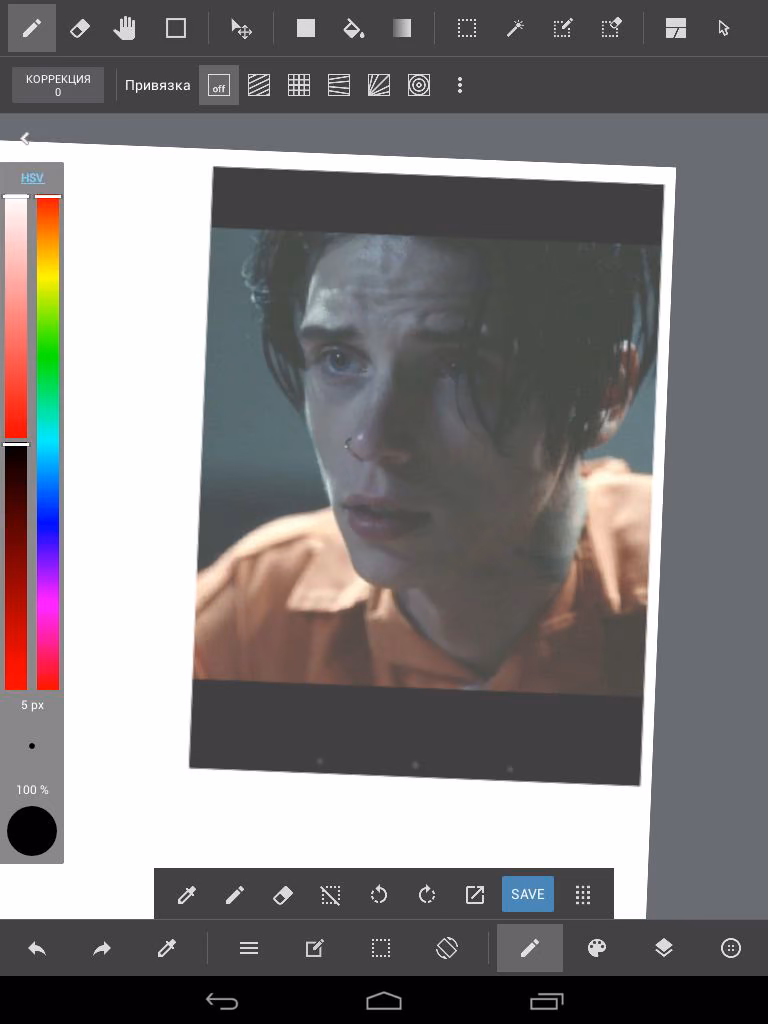Select the Selection Pen tool

(x=562, y=28)
